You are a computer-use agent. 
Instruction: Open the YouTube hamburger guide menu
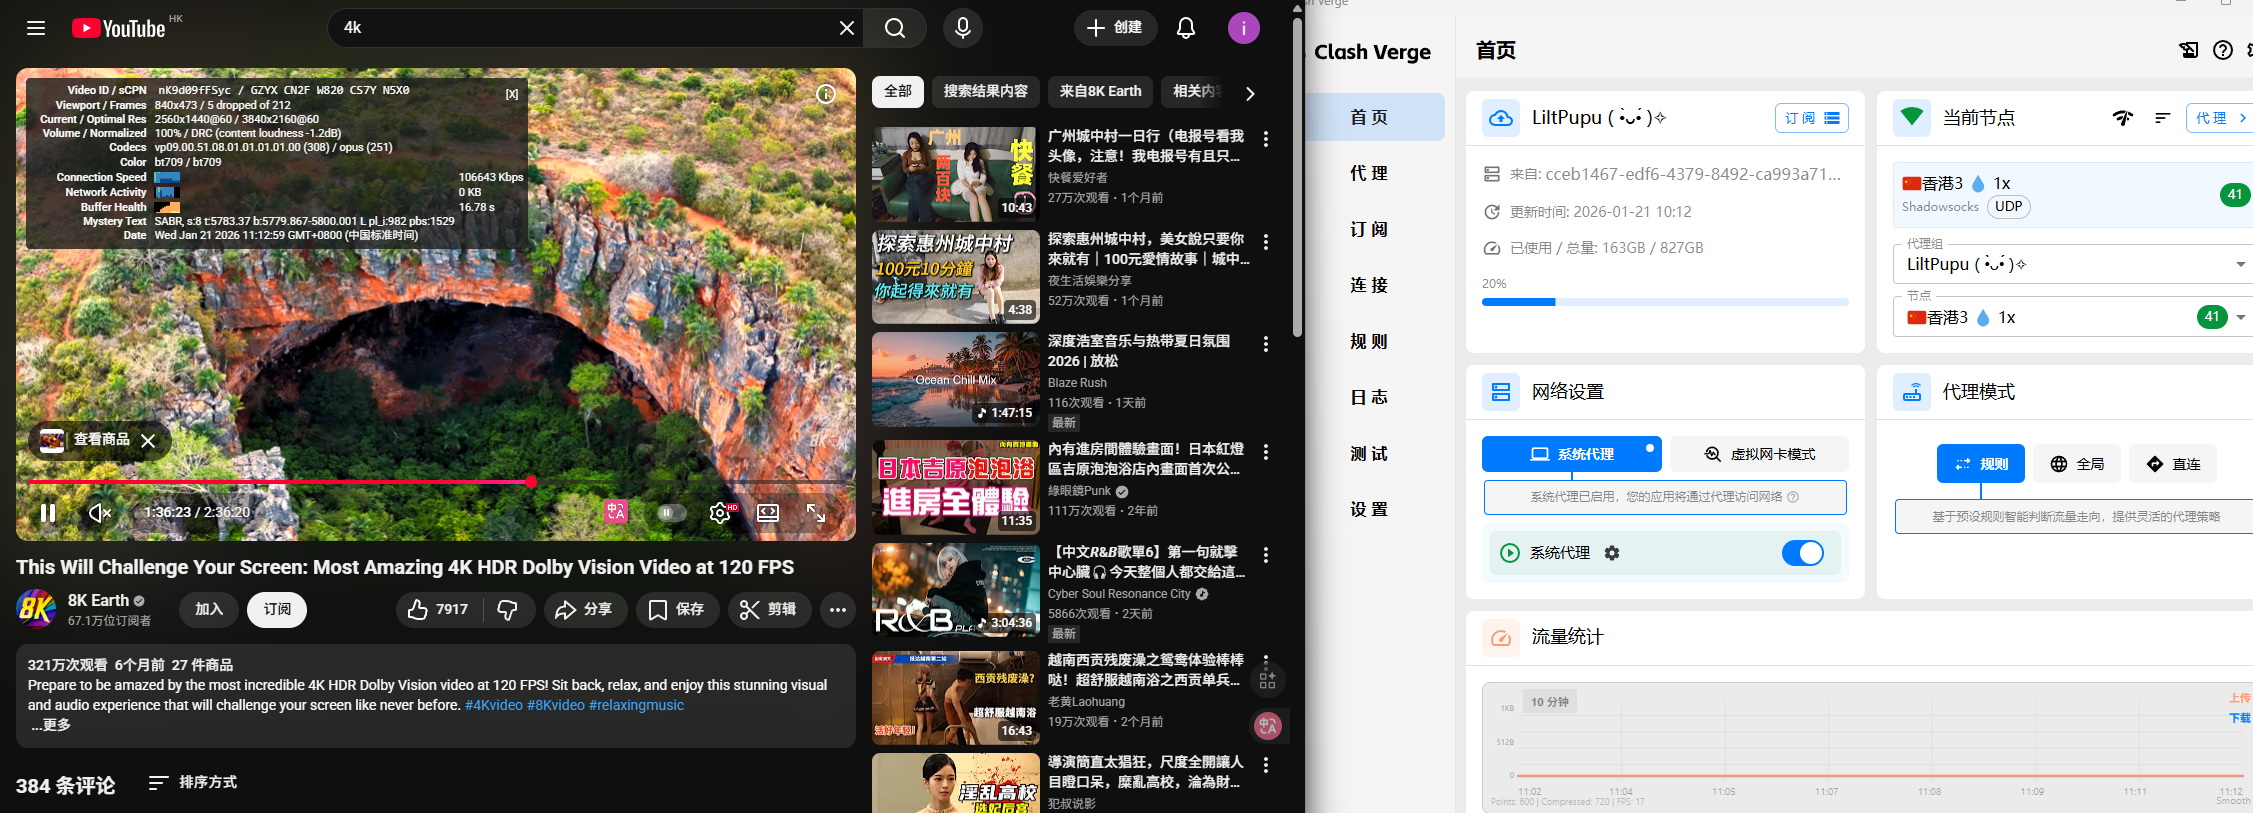tap(36, 28)
